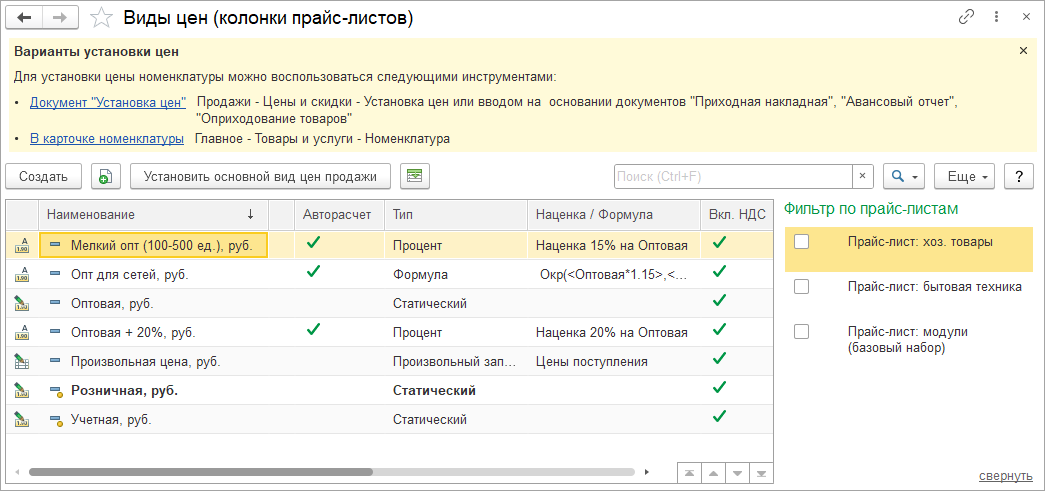Open help with the question mark button
Screen dimensions: 1045x491
click(x=1018, y=177)
